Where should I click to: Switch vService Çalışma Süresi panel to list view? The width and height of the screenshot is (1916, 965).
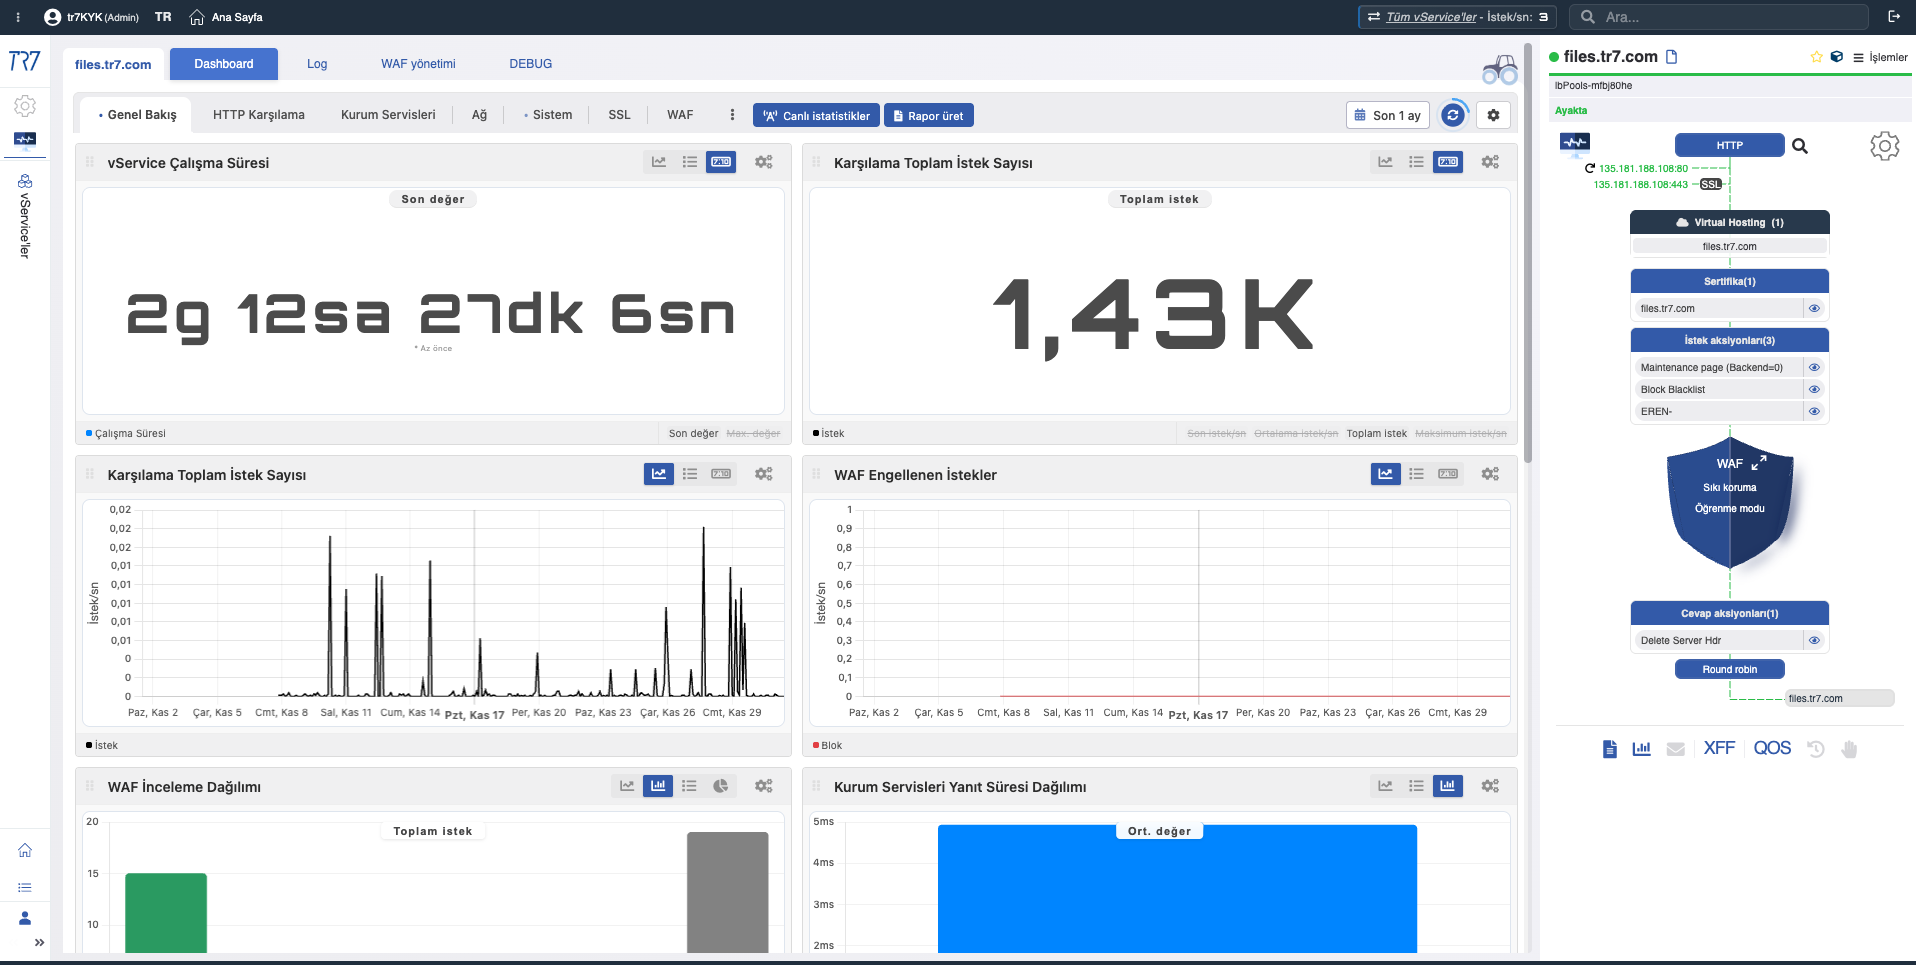690,162
